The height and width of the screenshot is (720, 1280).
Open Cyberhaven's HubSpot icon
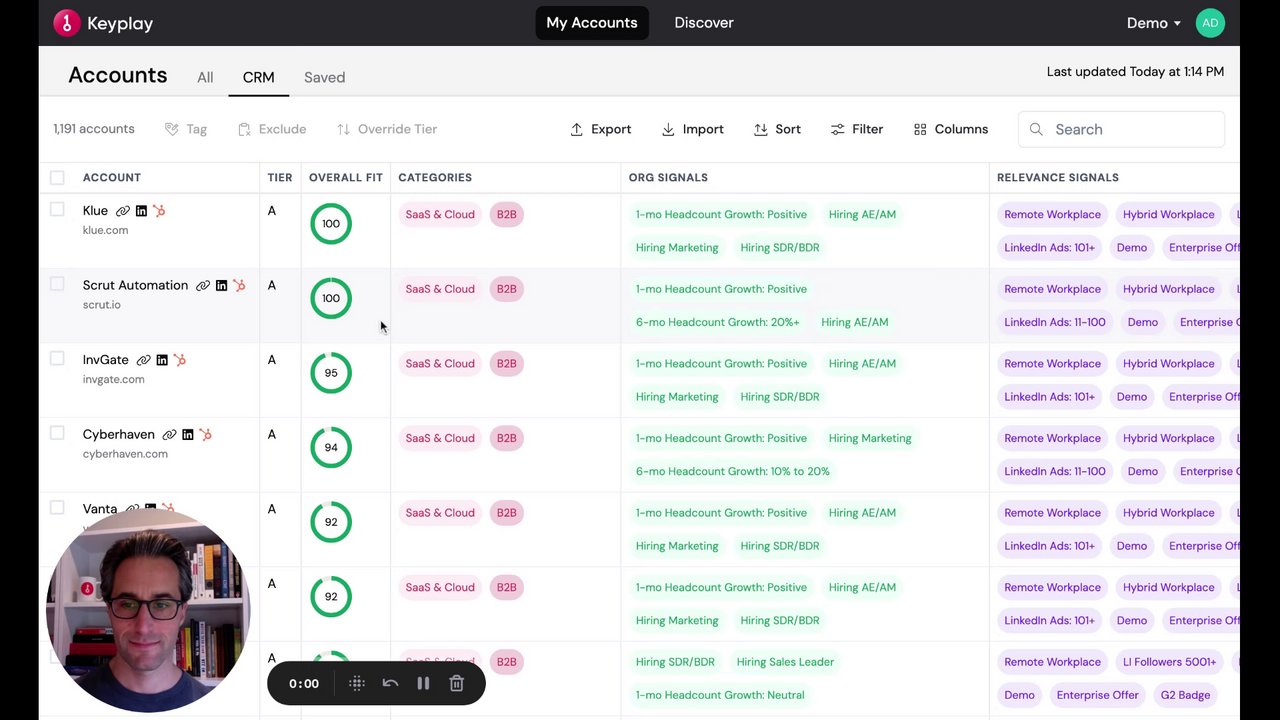click(205, 435)
